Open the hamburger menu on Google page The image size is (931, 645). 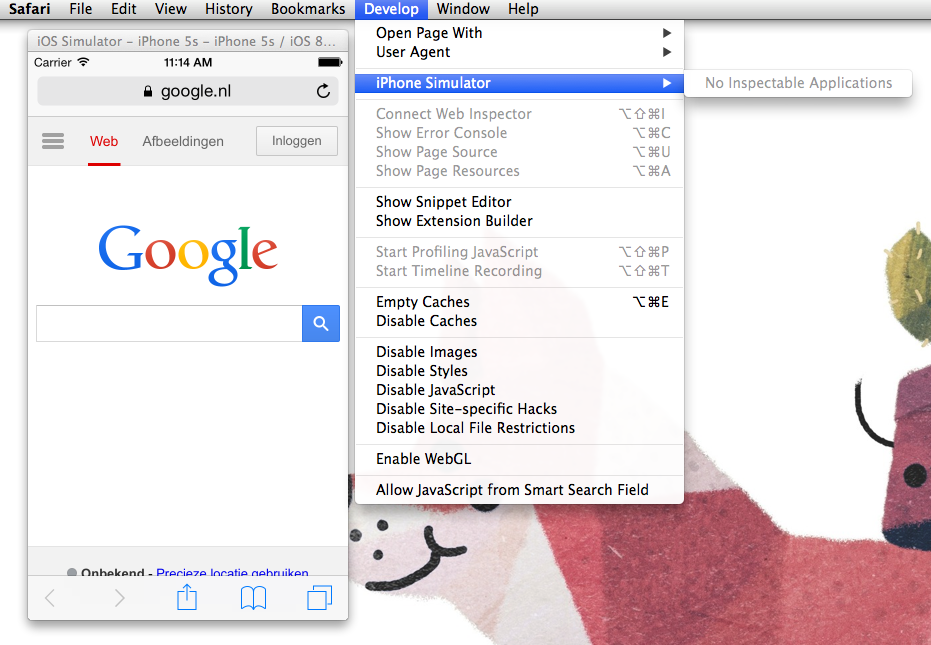pyautogui.click(x=53, y=141)
